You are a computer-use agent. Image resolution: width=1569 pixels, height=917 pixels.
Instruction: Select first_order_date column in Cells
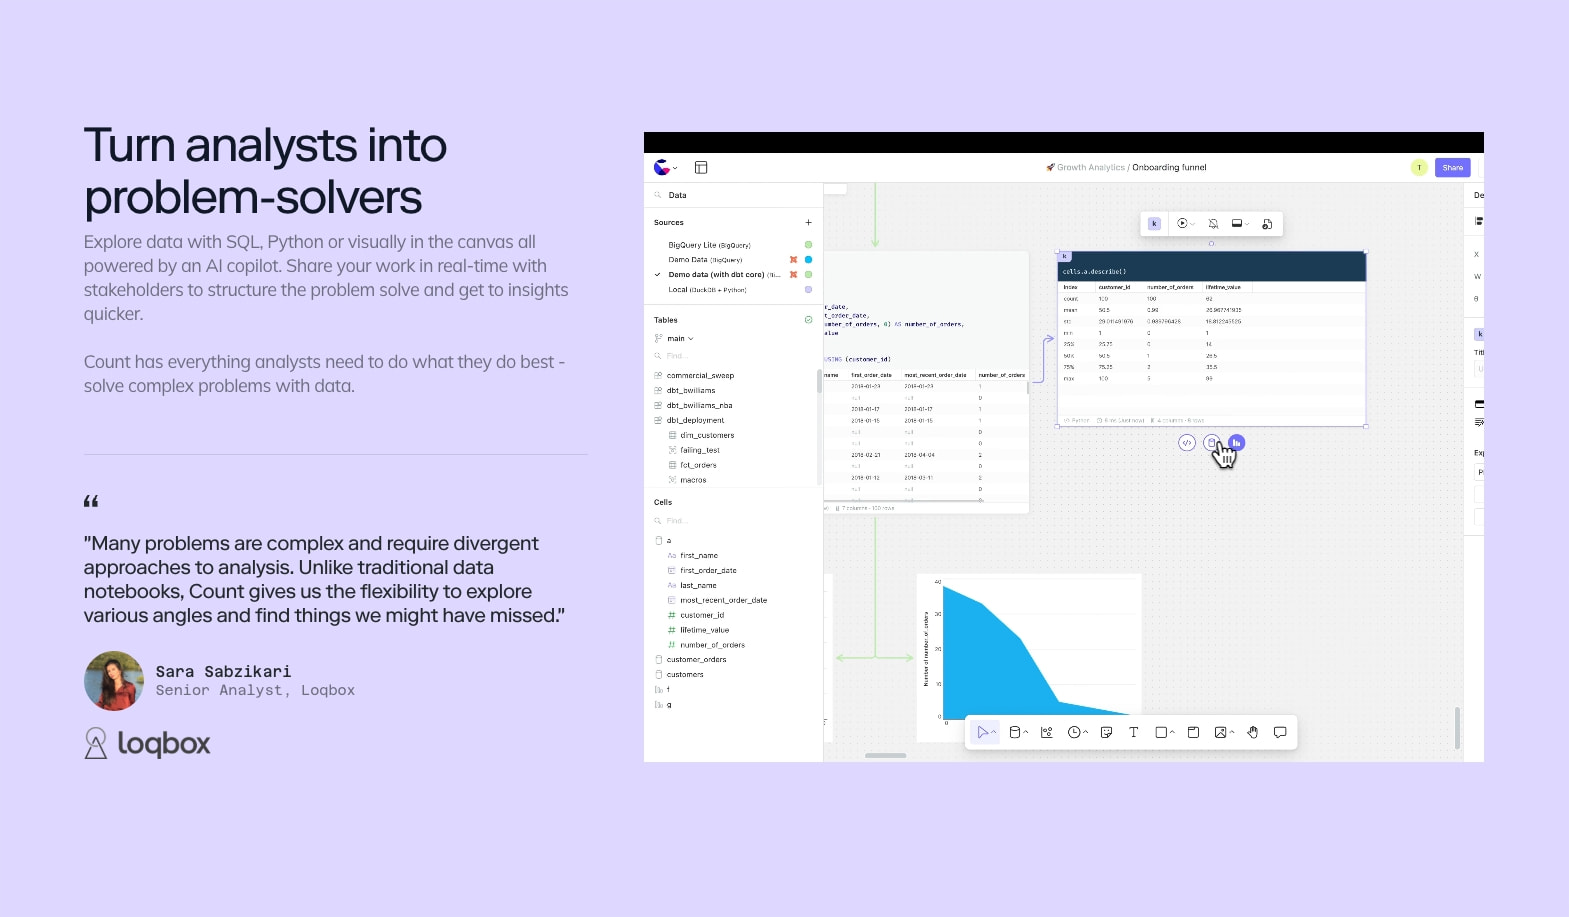pyautogui.click(x=708, y=571)
